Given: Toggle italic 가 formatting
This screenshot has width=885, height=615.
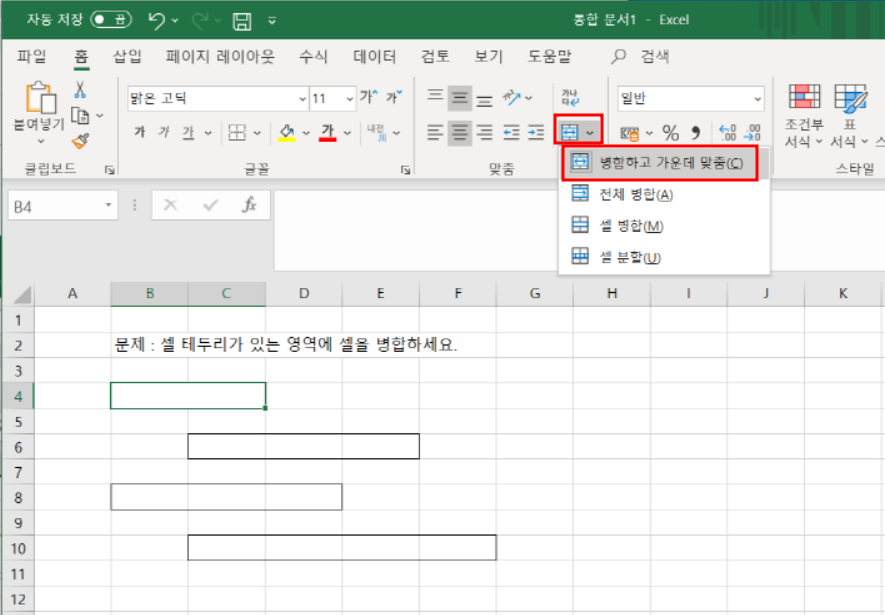Looking at the screenshot, I should tap(164, 133).
